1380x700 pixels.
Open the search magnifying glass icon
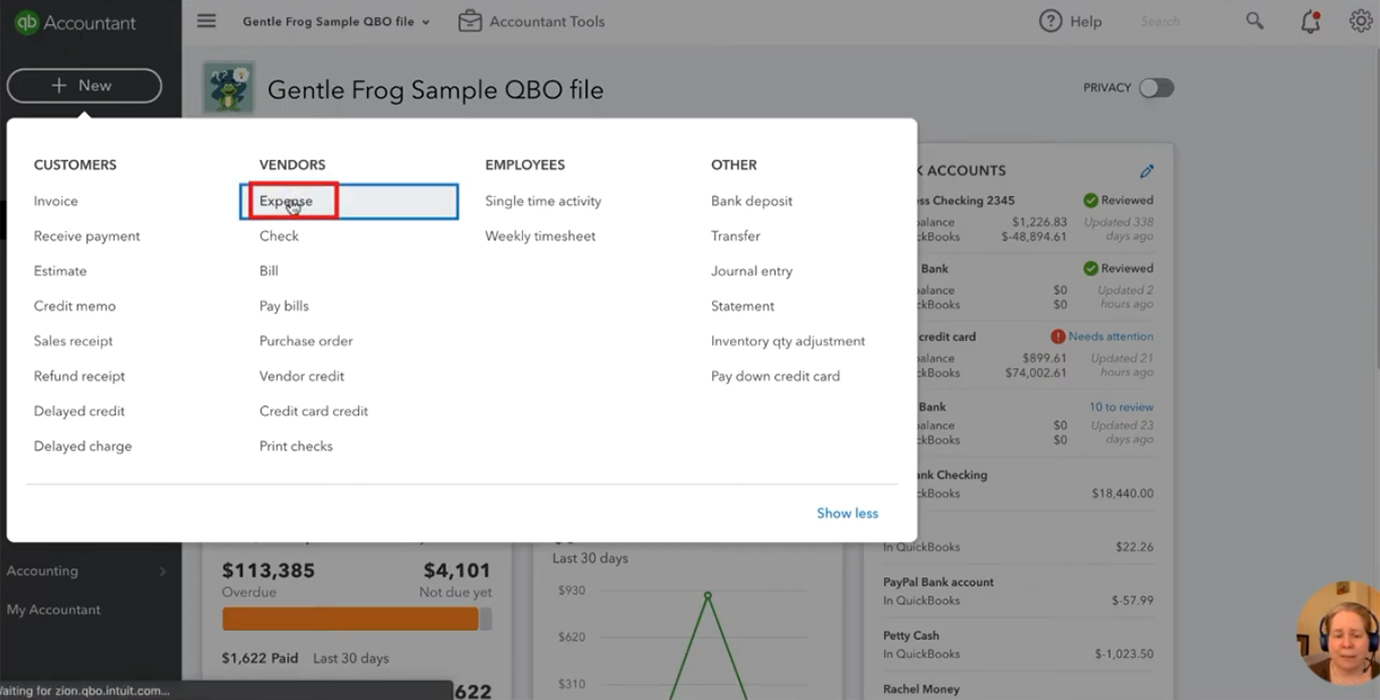pyautogui.click(x=1254, y=21)
